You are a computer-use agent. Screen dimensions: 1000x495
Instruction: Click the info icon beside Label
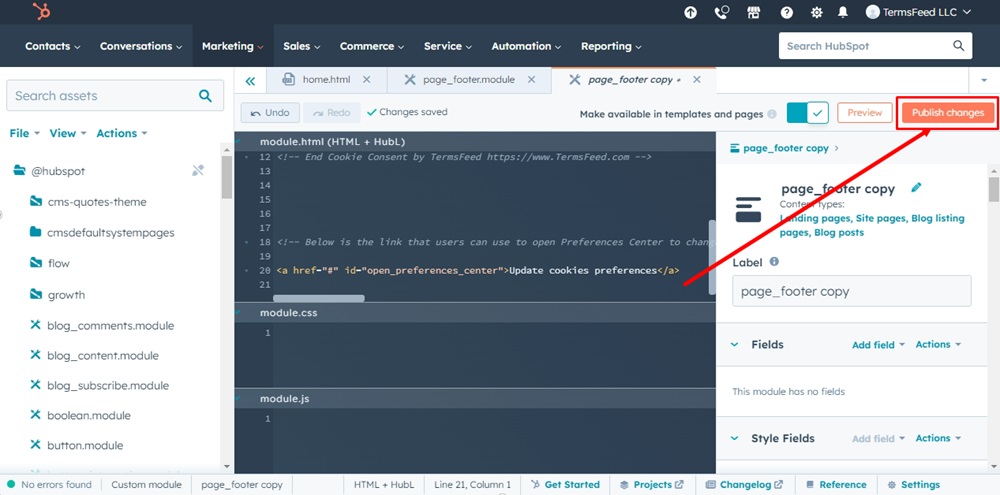tap(774, 262)
